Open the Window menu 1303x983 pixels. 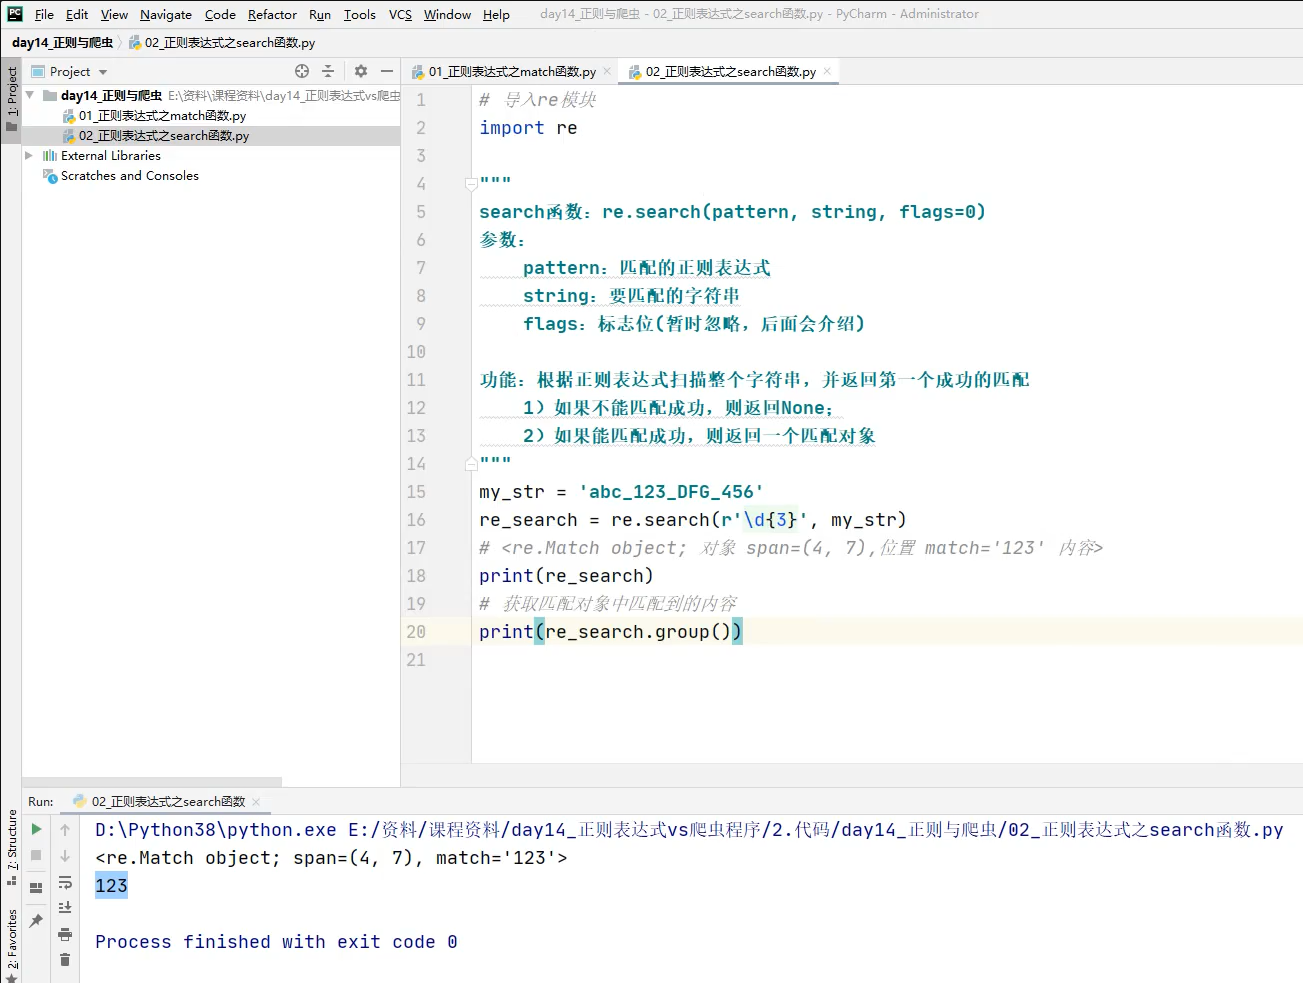(x=447, y=14)
